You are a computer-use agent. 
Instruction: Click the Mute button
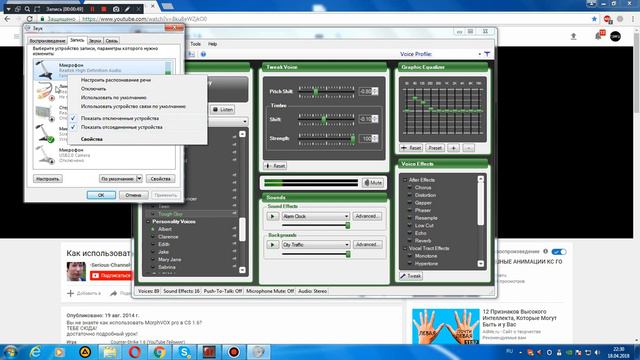click(373, 182)
